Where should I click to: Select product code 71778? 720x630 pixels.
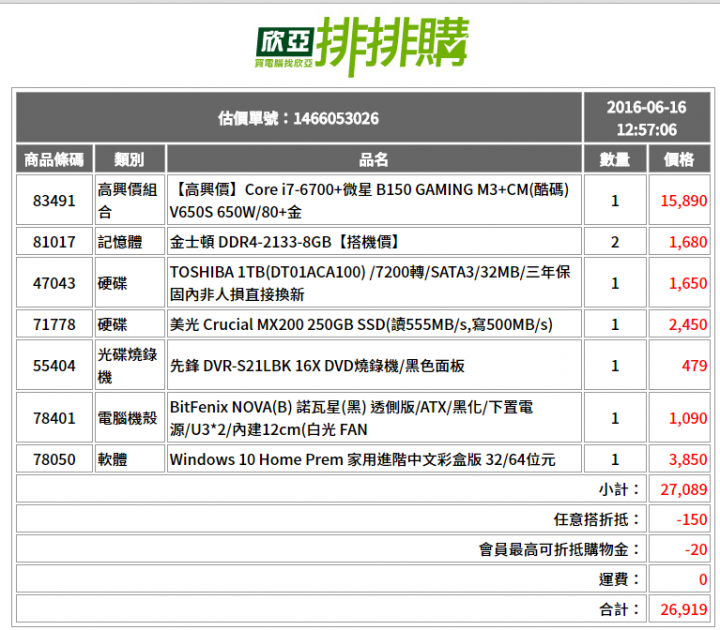pyautogui.click(x=54, y=325)
